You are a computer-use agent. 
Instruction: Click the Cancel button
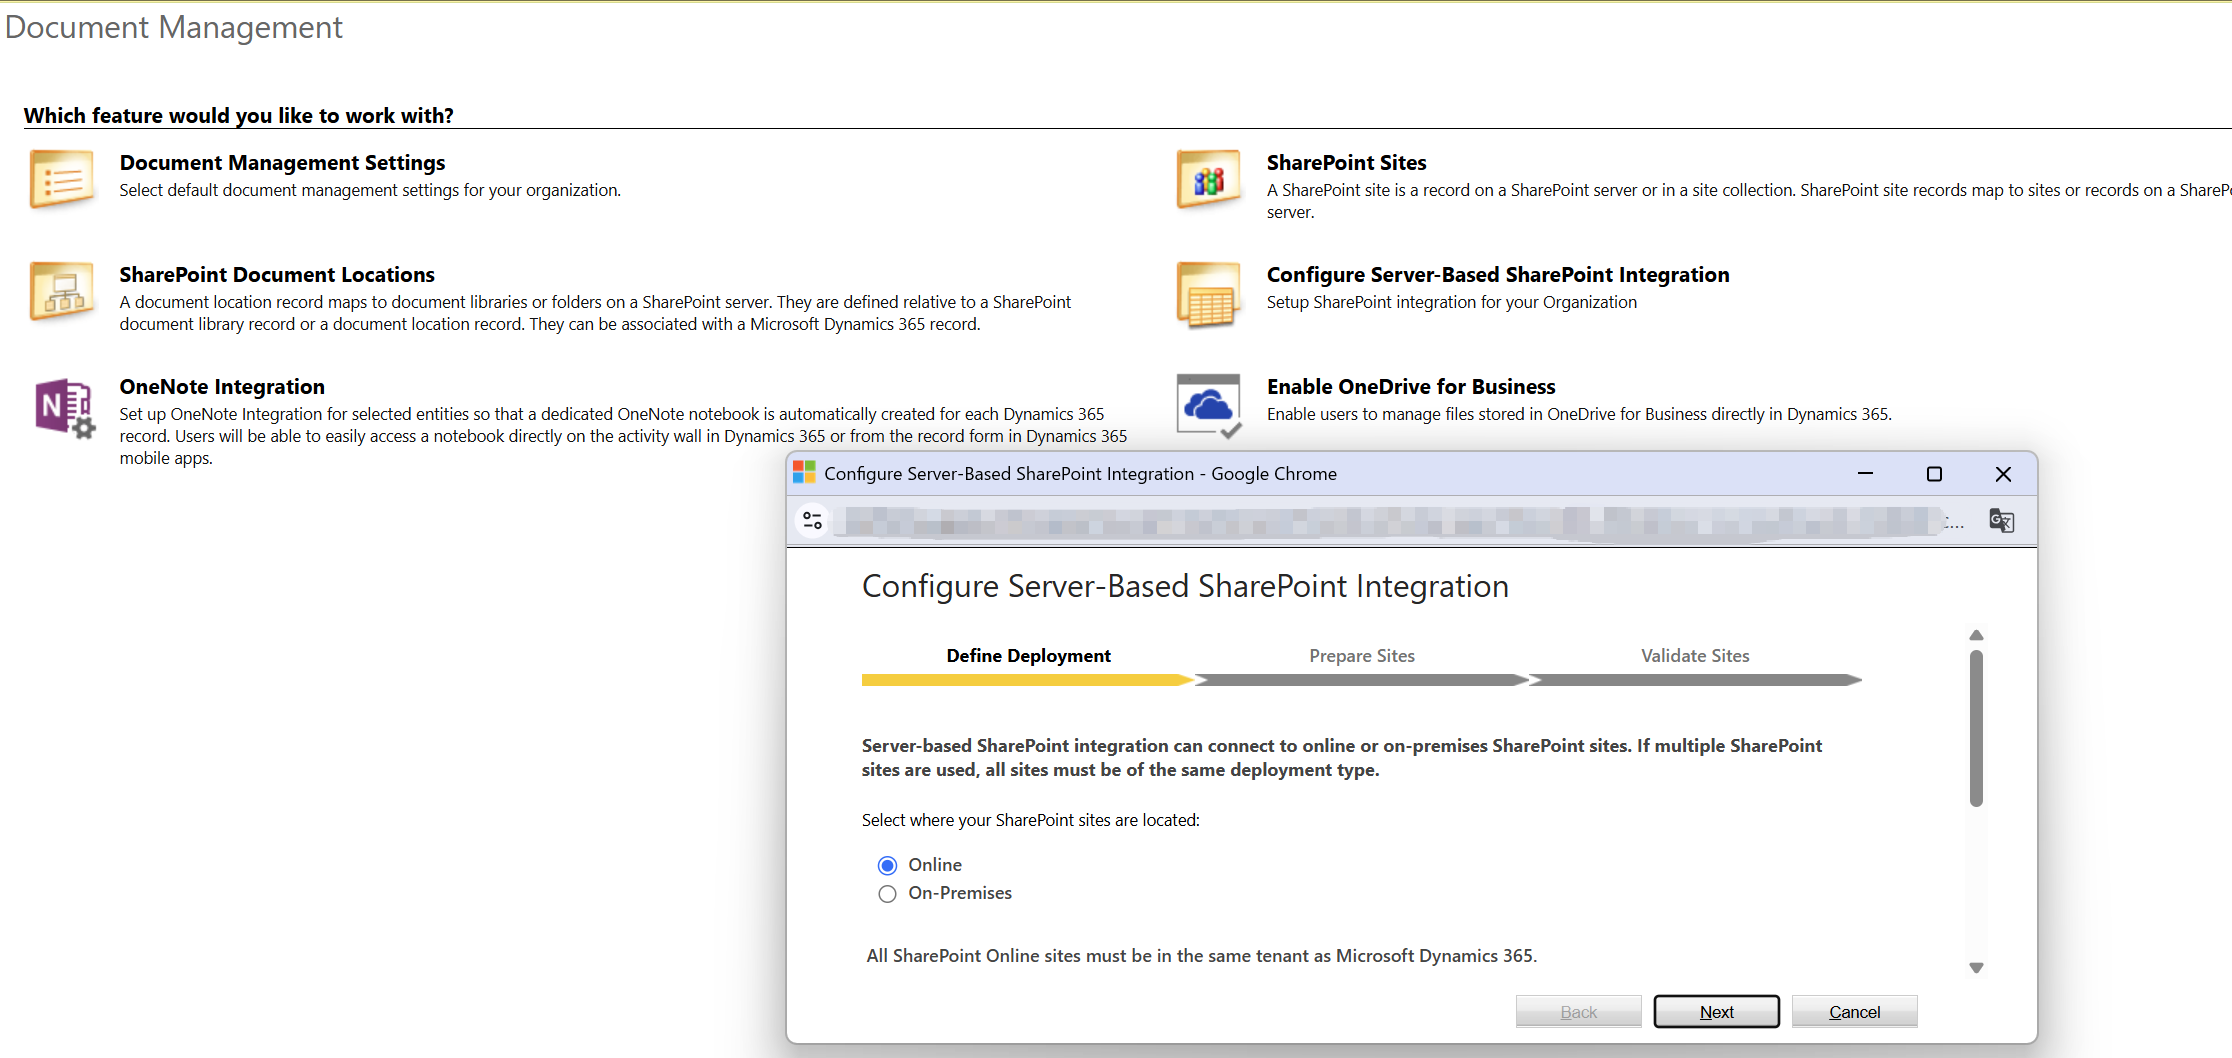[1854, 1012]
